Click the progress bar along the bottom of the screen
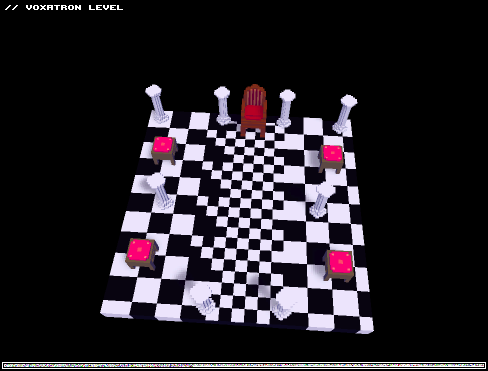488x371 pixels. [244, 365]
